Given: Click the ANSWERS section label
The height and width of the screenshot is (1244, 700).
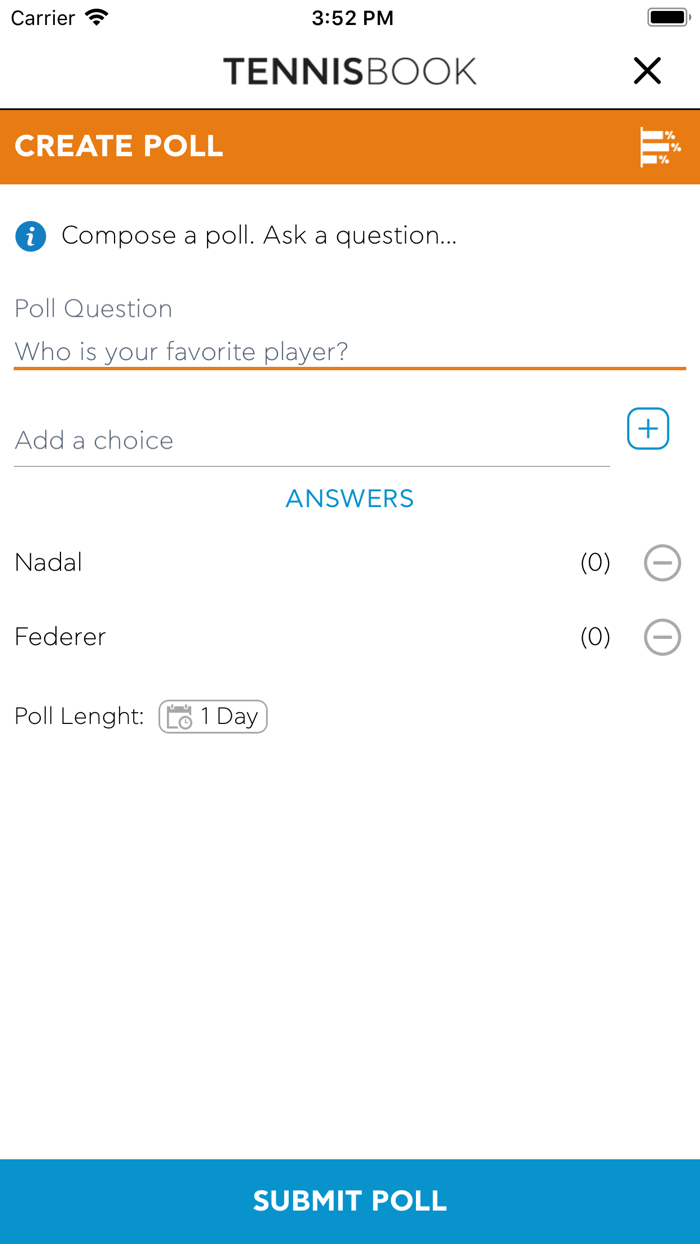Looking at the screenshot, I should click(350, 498).
